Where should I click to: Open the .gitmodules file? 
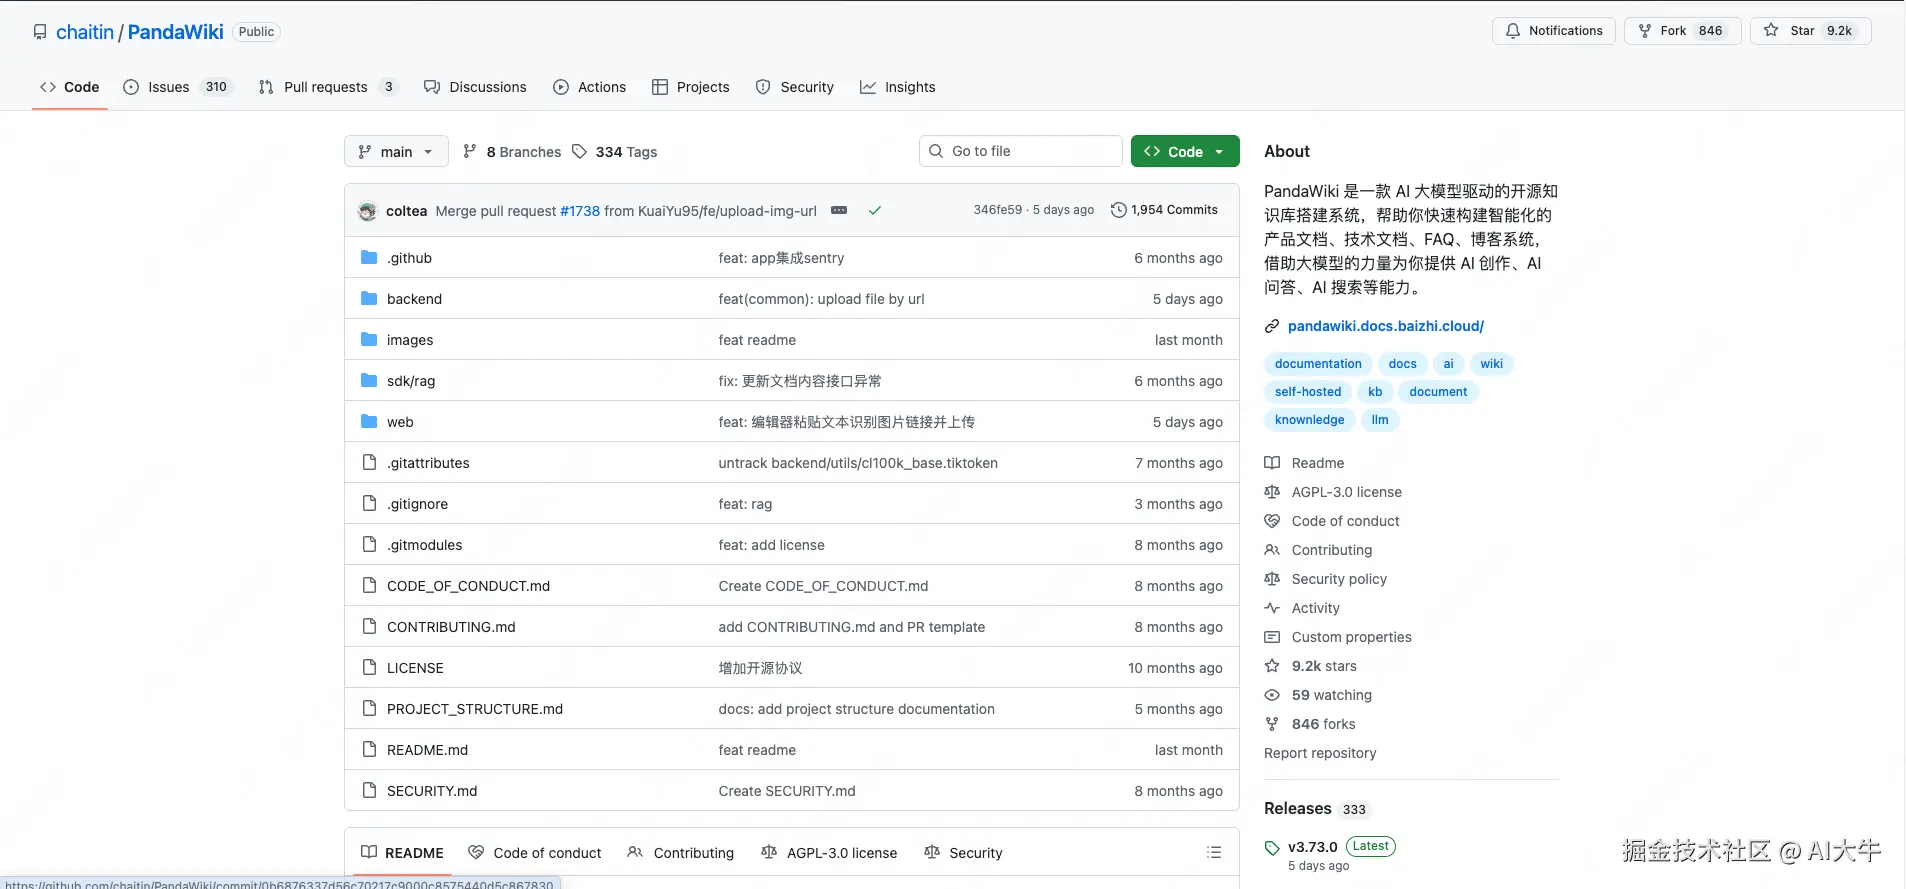pos(424,545)
